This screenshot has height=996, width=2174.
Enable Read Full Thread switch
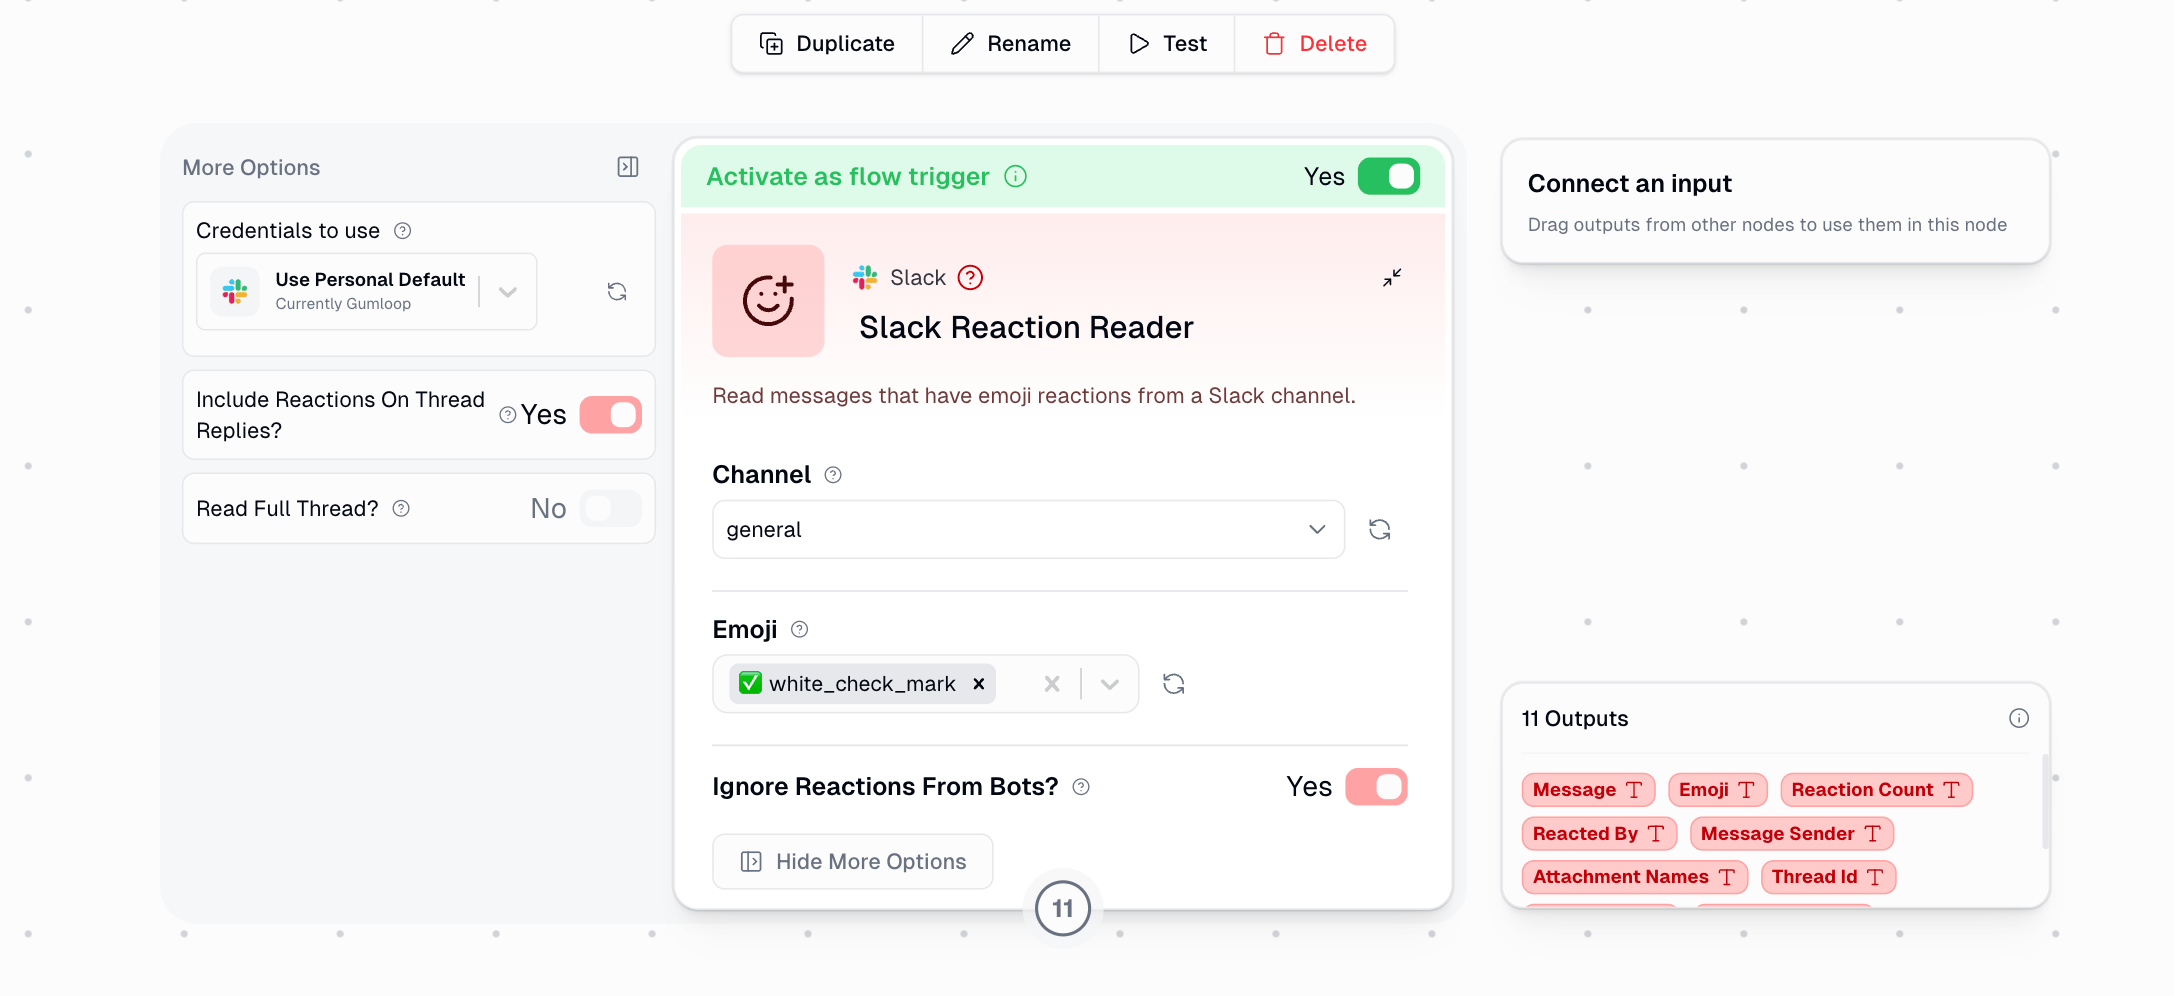point(610,509)
